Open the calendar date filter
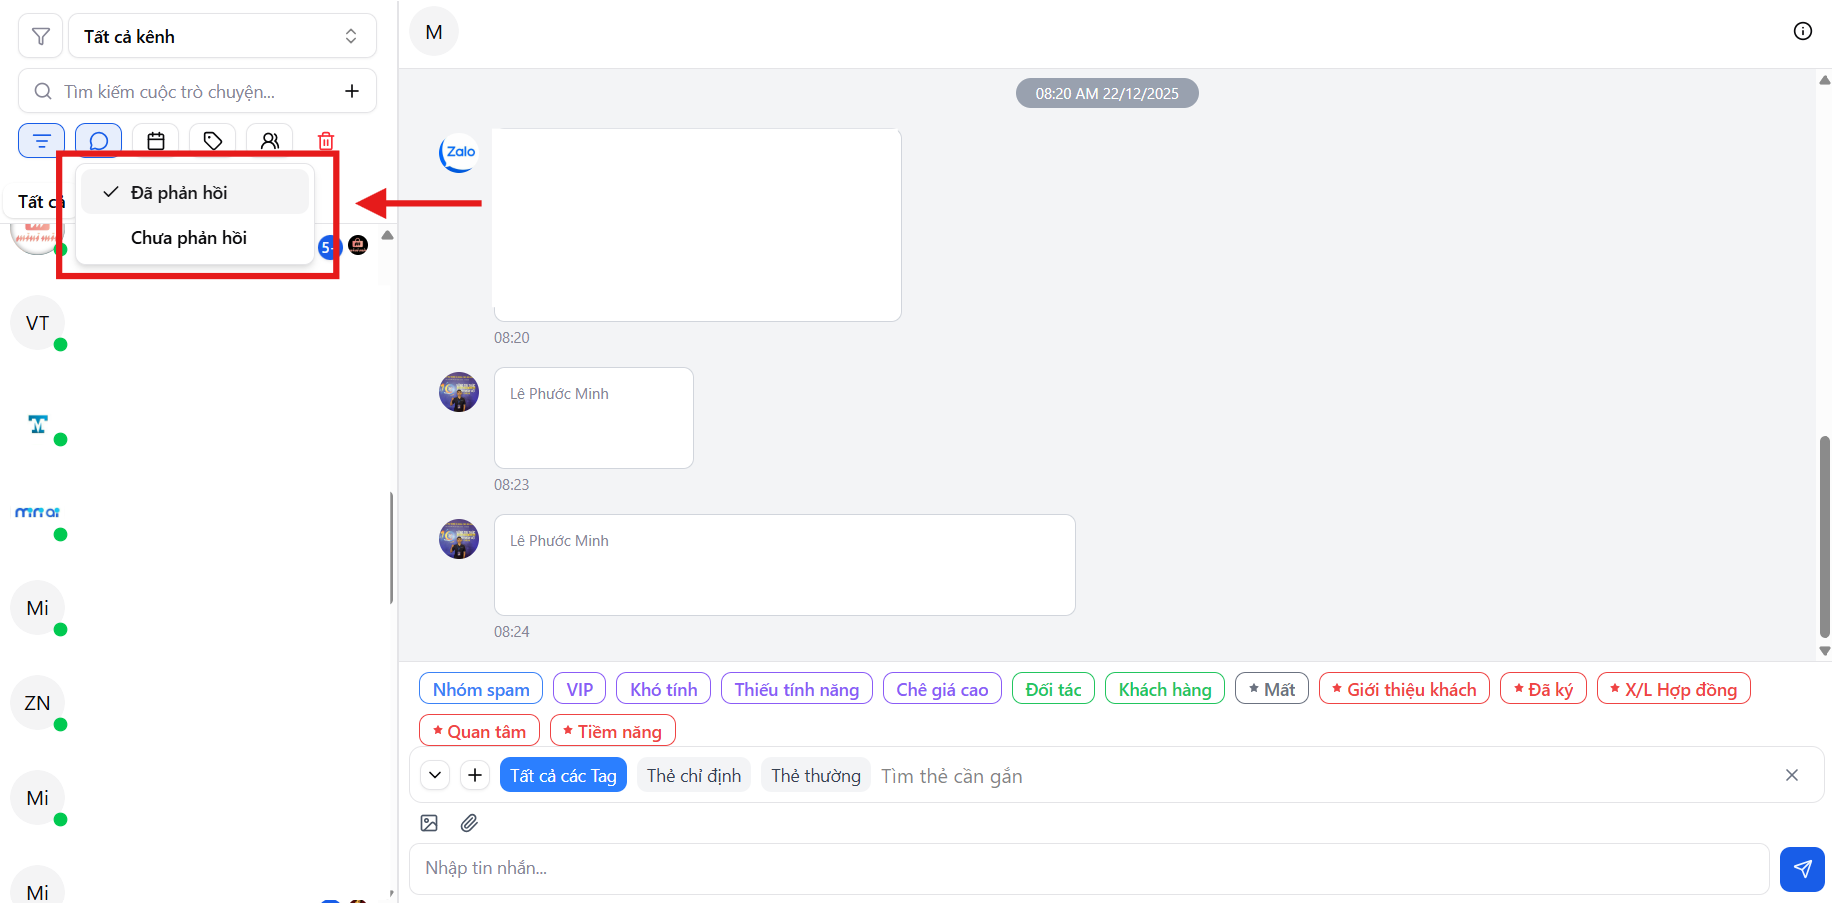 [x=156, y=141]
